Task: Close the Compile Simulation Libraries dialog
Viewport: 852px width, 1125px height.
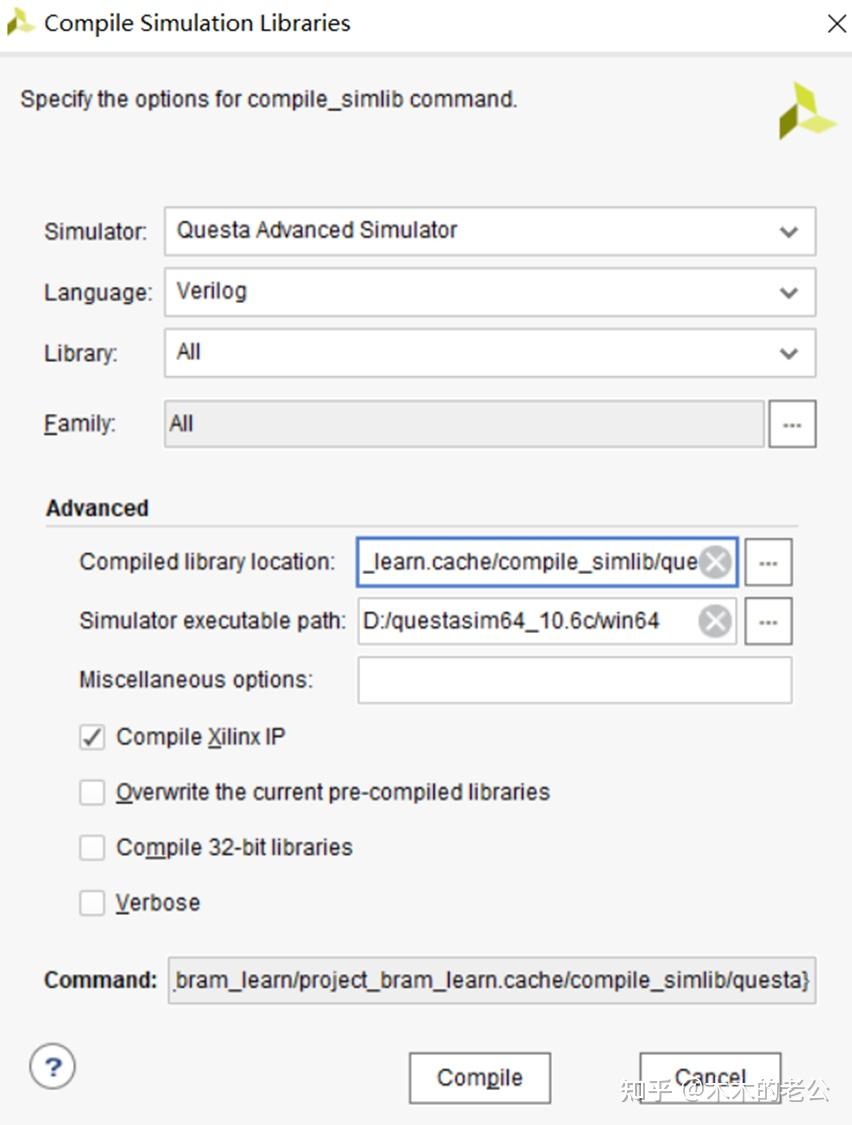Action: coord(836,23)
